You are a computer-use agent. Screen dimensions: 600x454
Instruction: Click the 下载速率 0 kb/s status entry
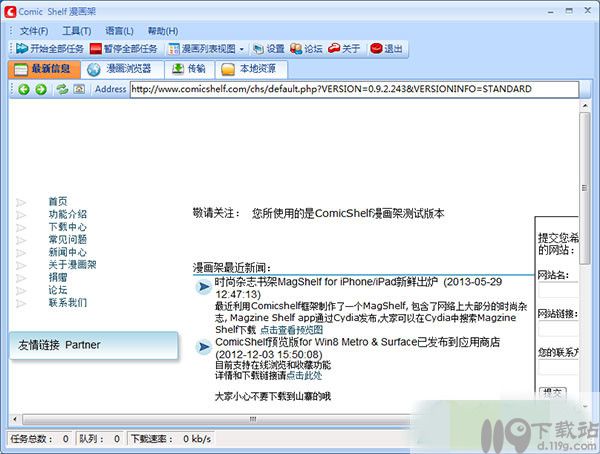tap(171, 439)
